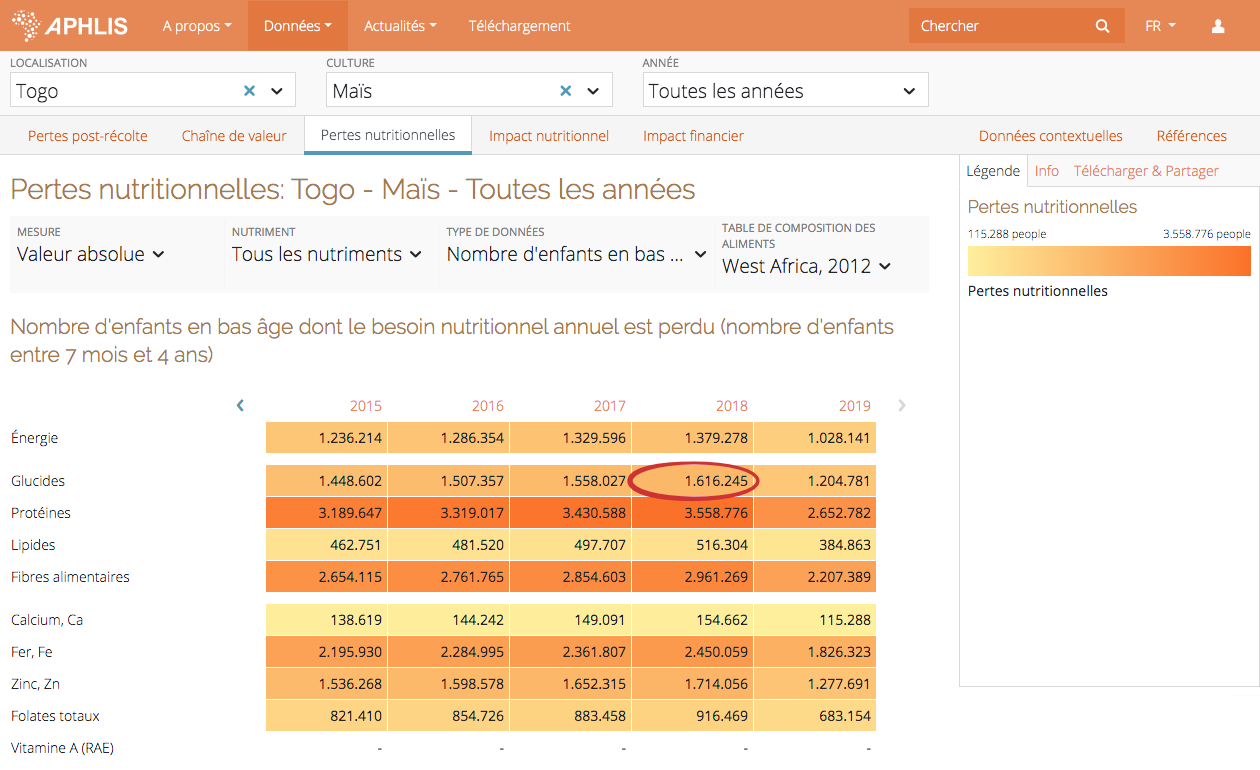The width and height of the screenshot is (1260, 770).
Task: Open the Pertes post-récolte tab
Action: click(88, 136)
